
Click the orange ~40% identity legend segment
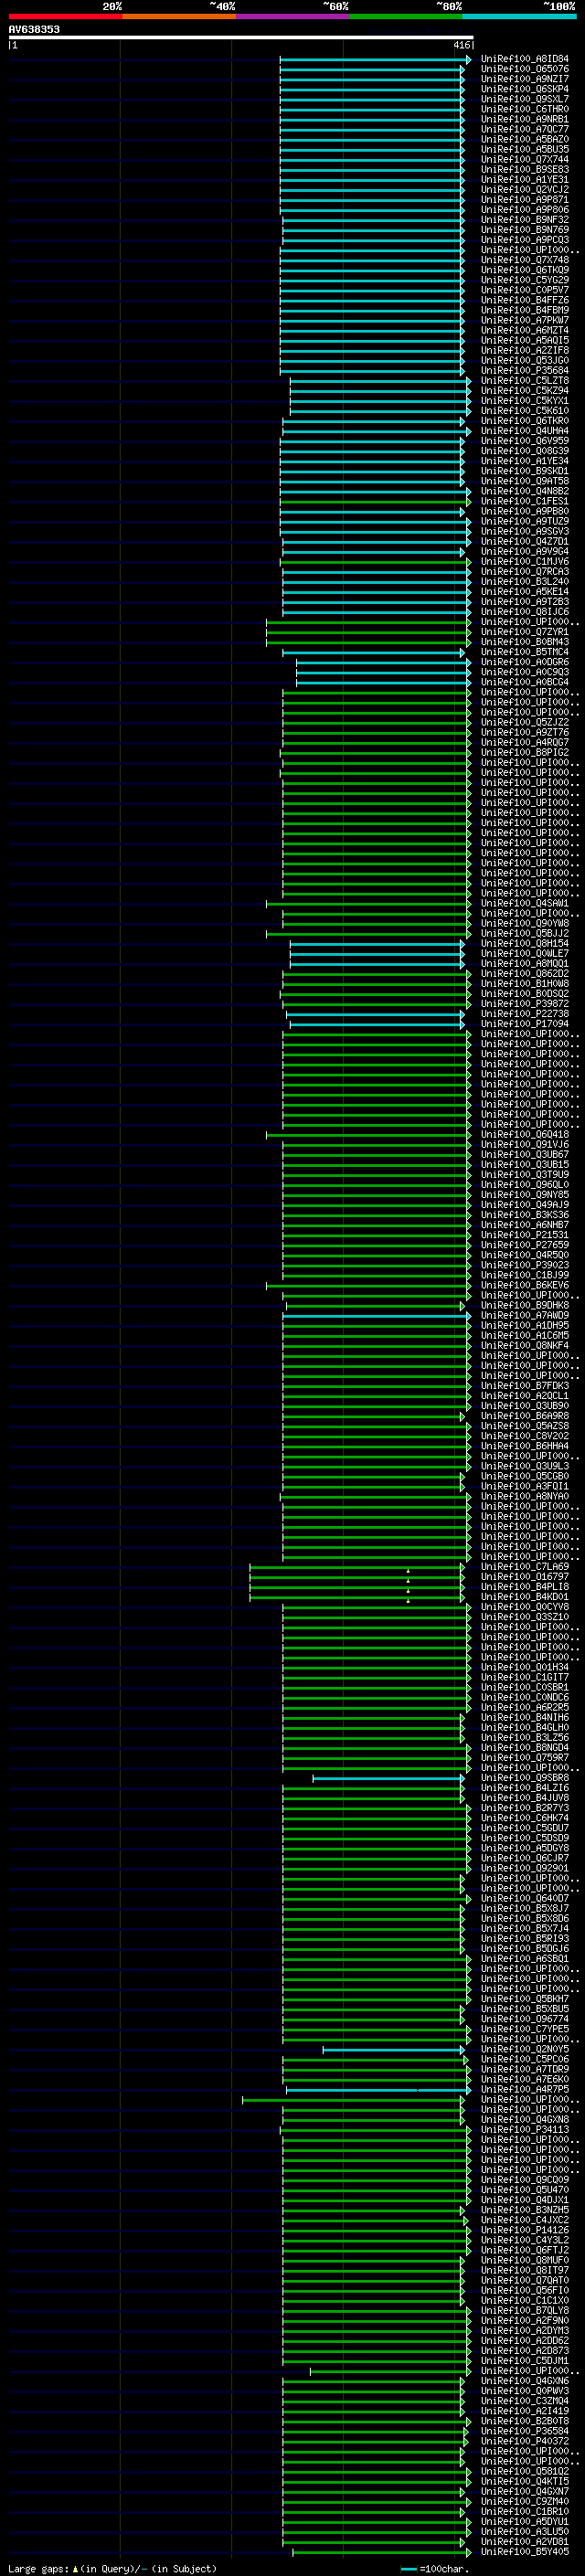pyautogui.click(x=179, y=16)
